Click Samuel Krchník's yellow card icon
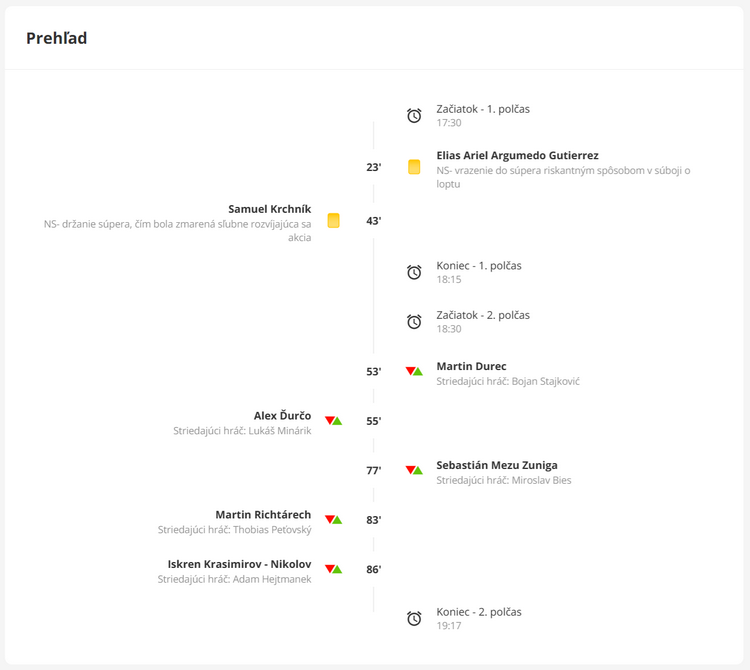 333,220
